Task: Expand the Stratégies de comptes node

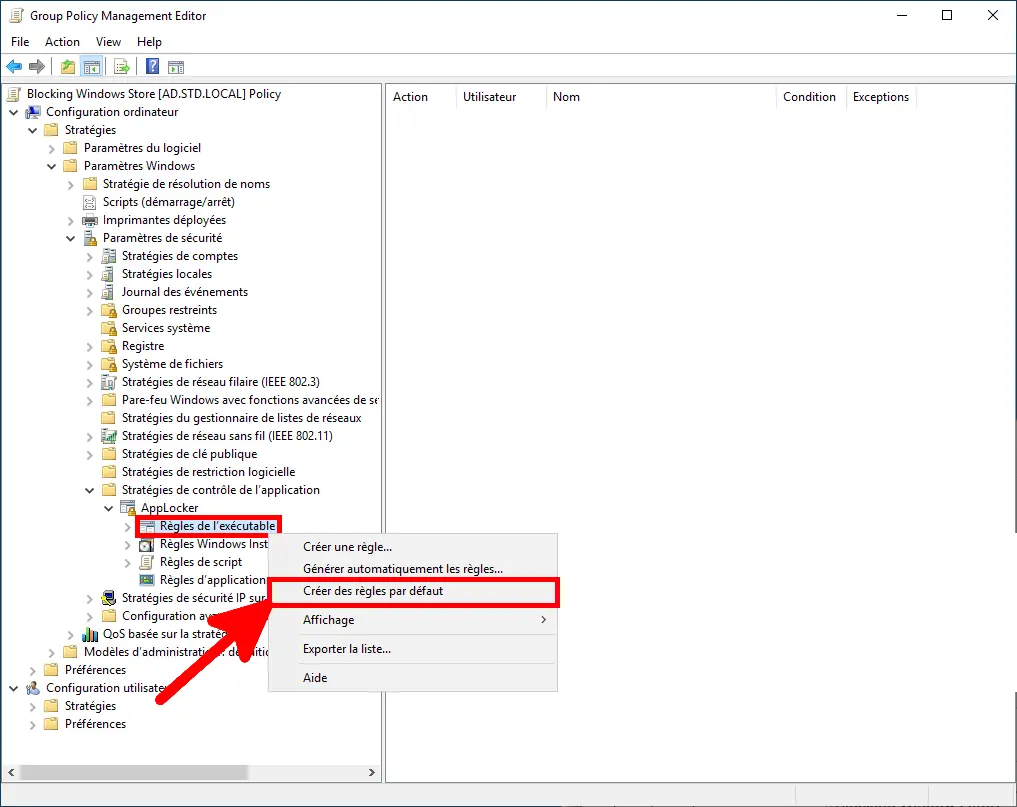Action: pos(90,256)
